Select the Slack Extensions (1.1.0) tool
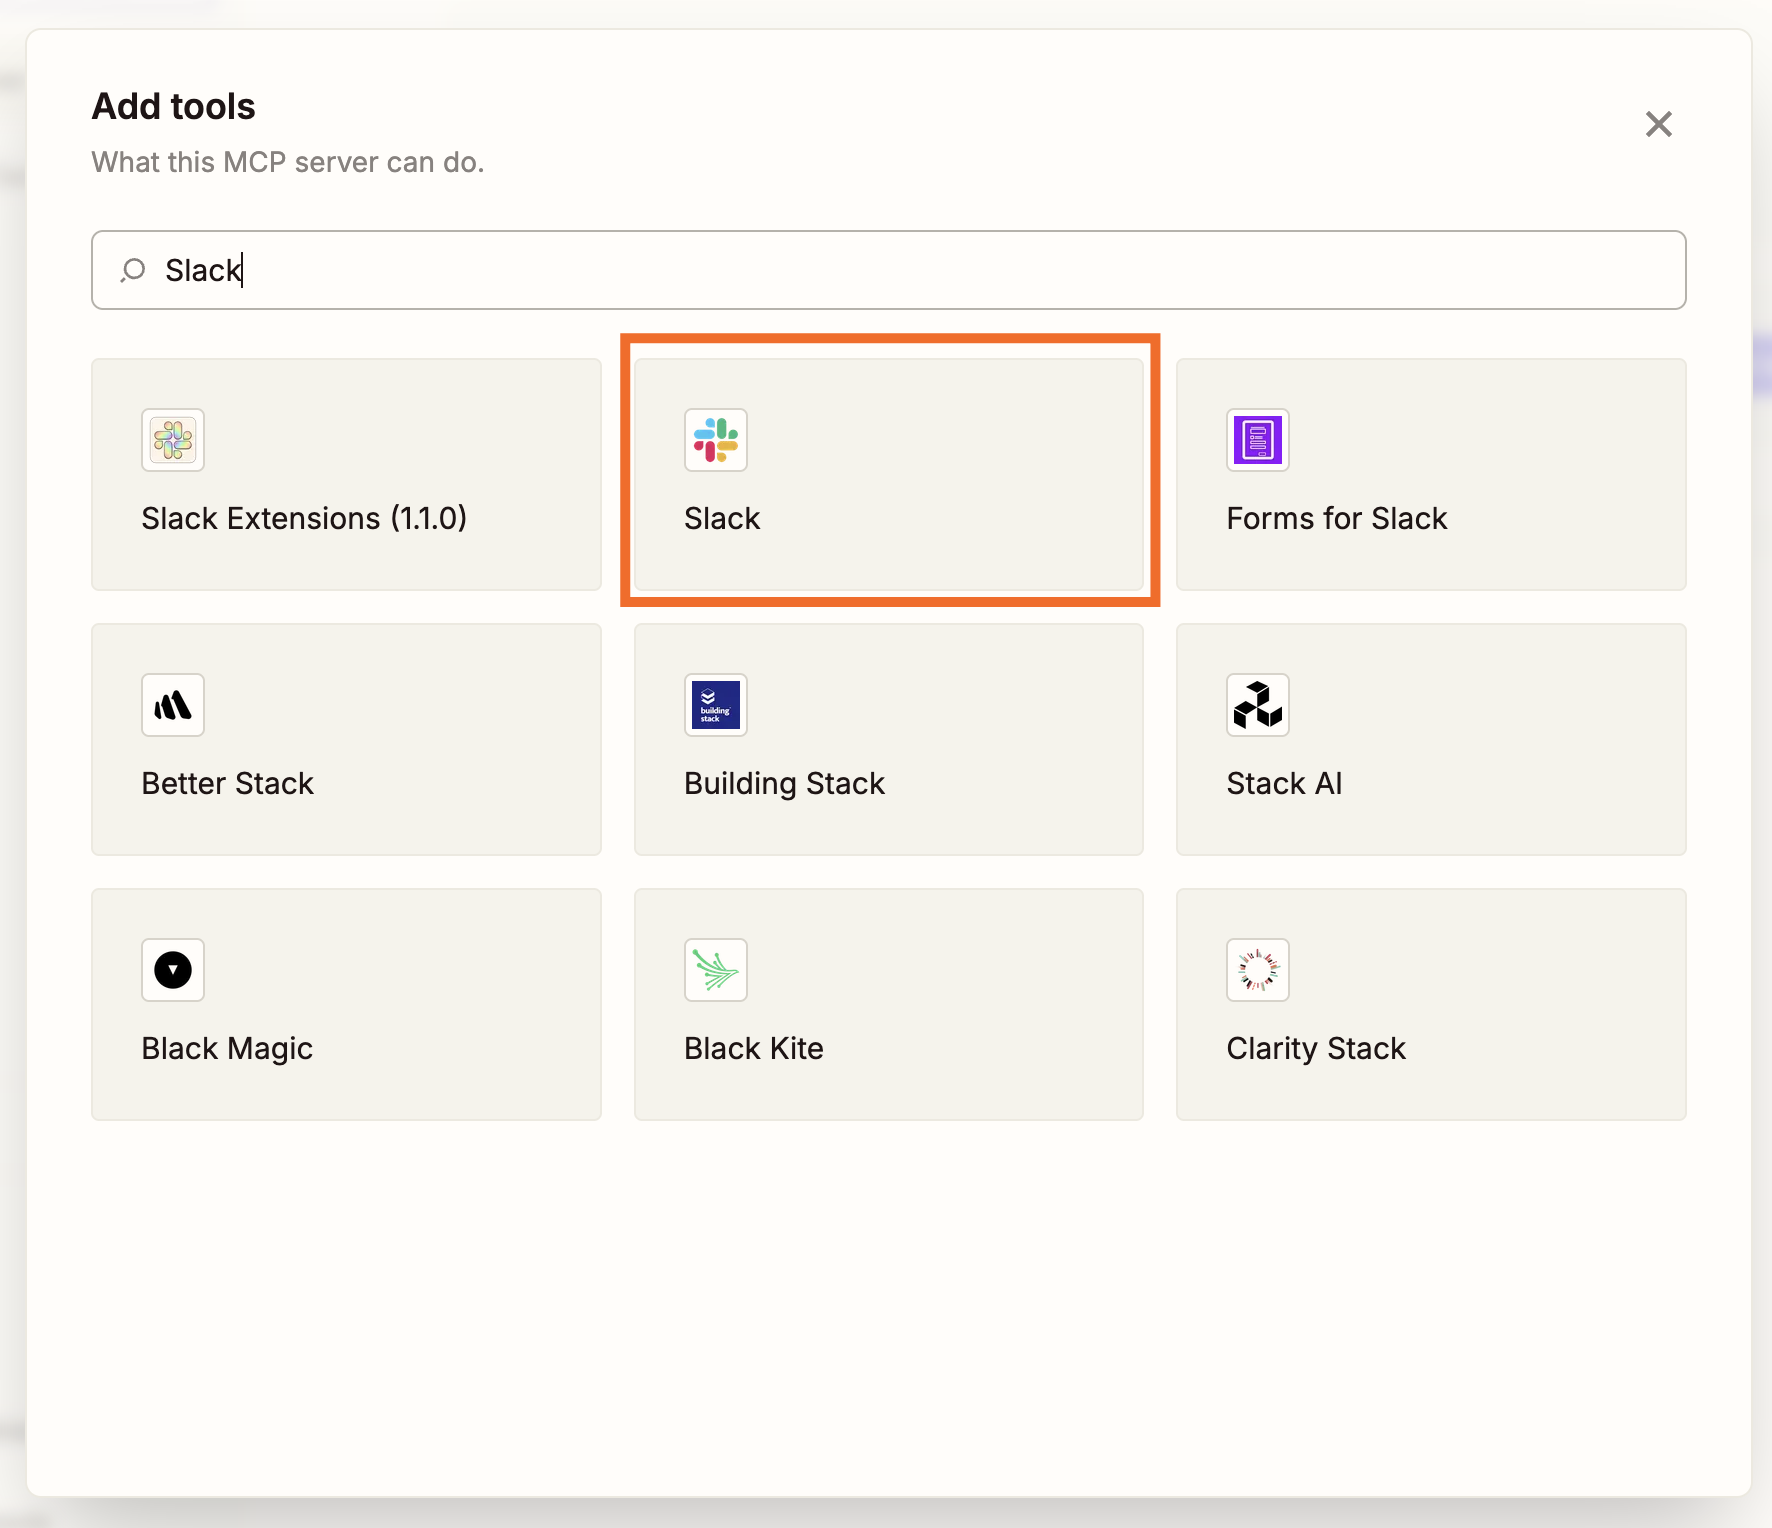 click(346, 474)
